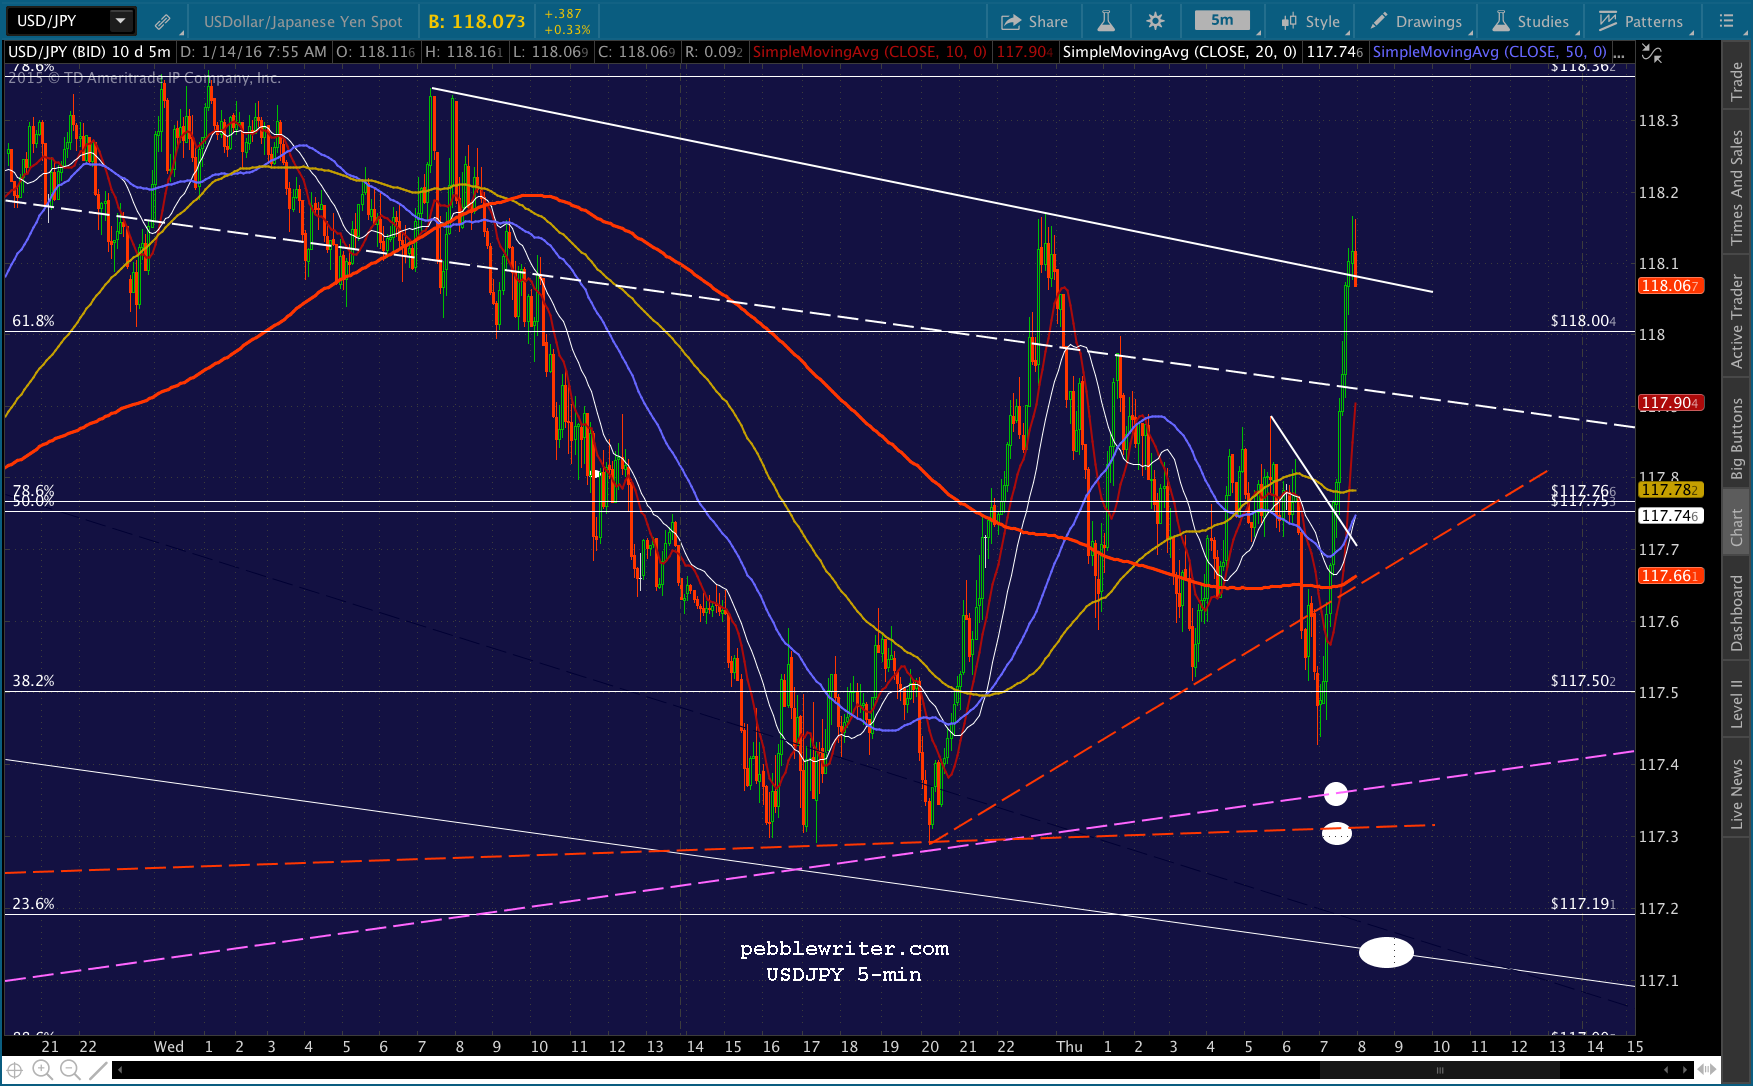Viewport: 1753px width, 1086px height.
Task: Select the crosshair pan tool icon
Action: coord(15,1070)
